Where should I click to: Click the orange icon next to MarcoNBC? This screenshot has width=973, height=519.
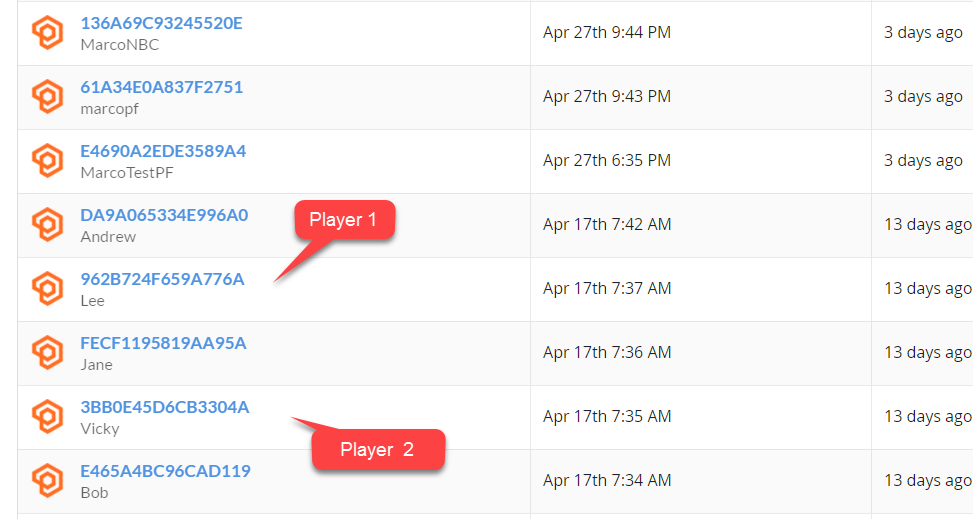pos(48,33)
